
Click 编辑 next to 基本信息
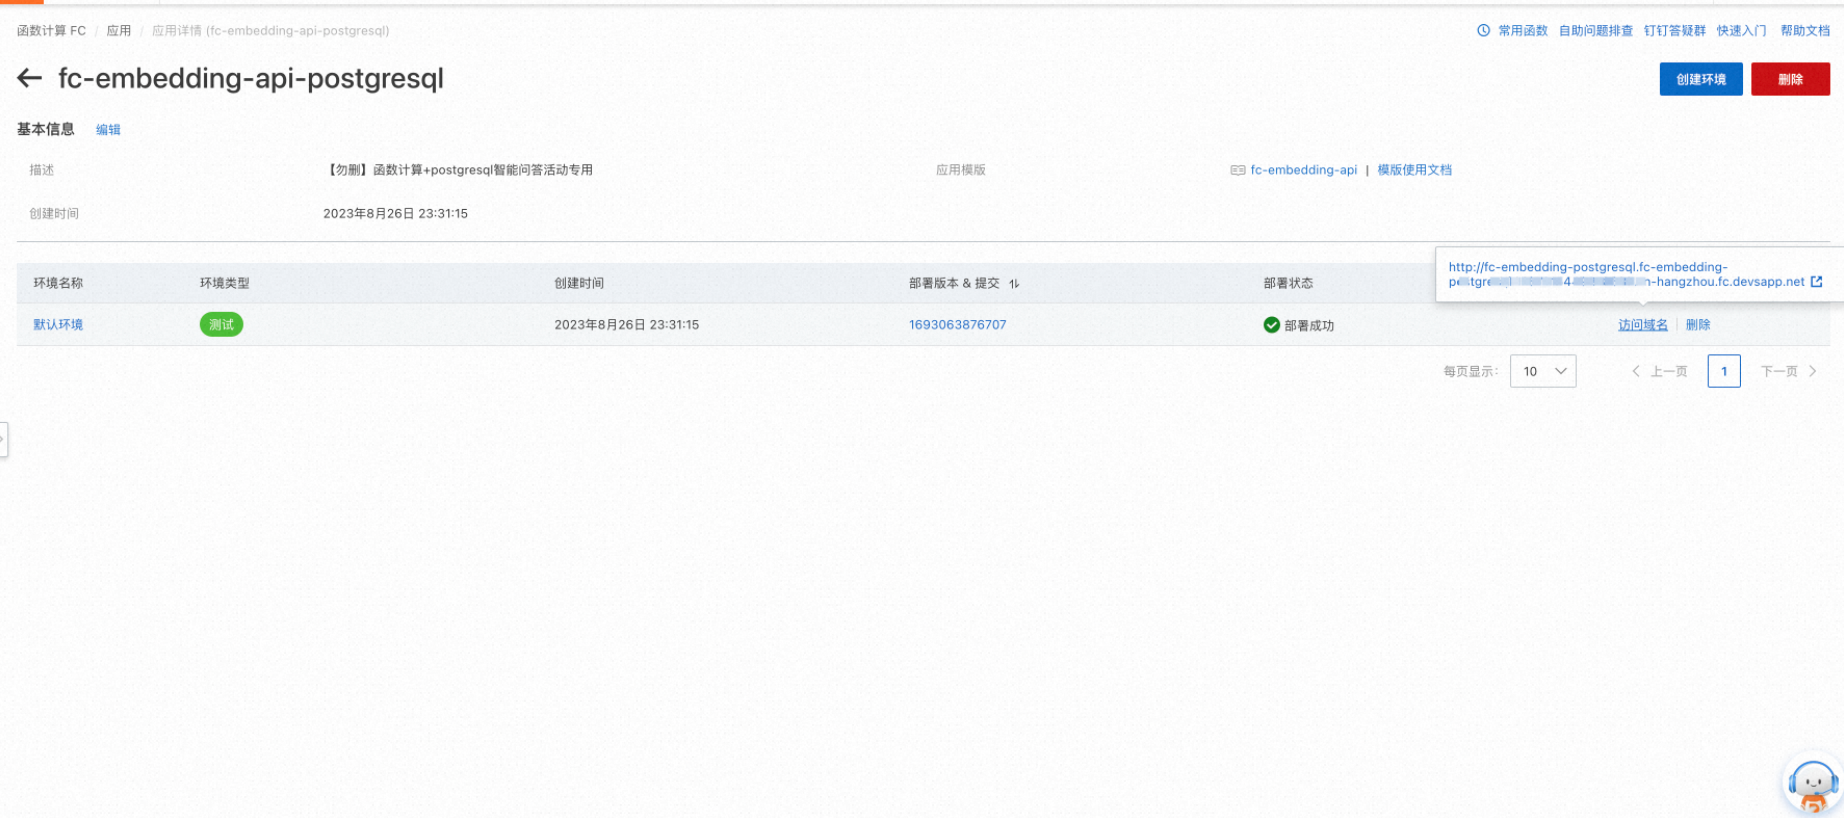108,130
